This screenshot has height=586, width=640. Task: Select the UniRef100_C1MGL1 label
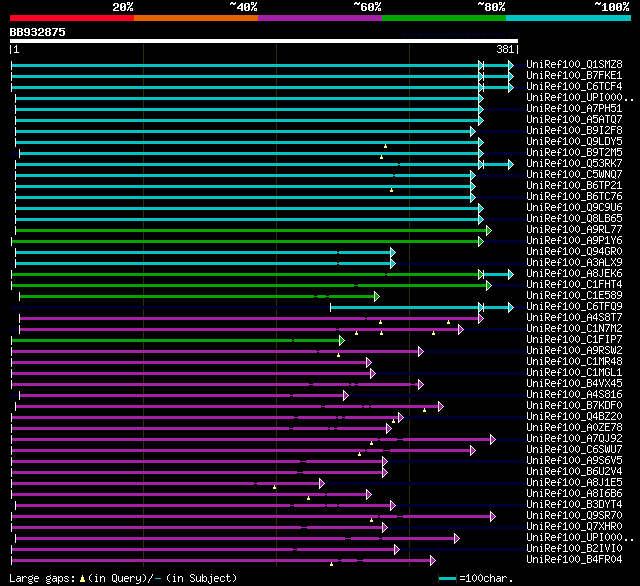tap(574, 373)
